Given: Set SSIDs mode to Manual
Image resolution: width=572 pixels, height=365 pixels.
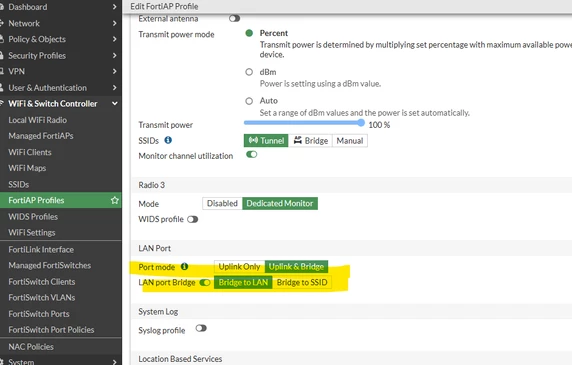Looking at the screenshot, I should point(349,140).
